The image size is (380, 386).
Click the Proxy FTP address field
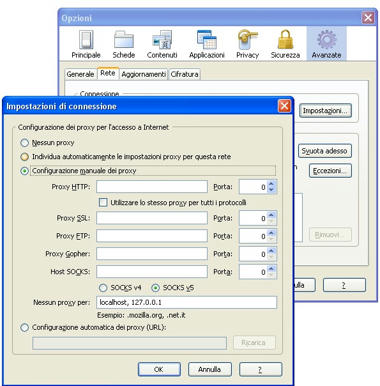pyautogui.click(x=152, y=236)
